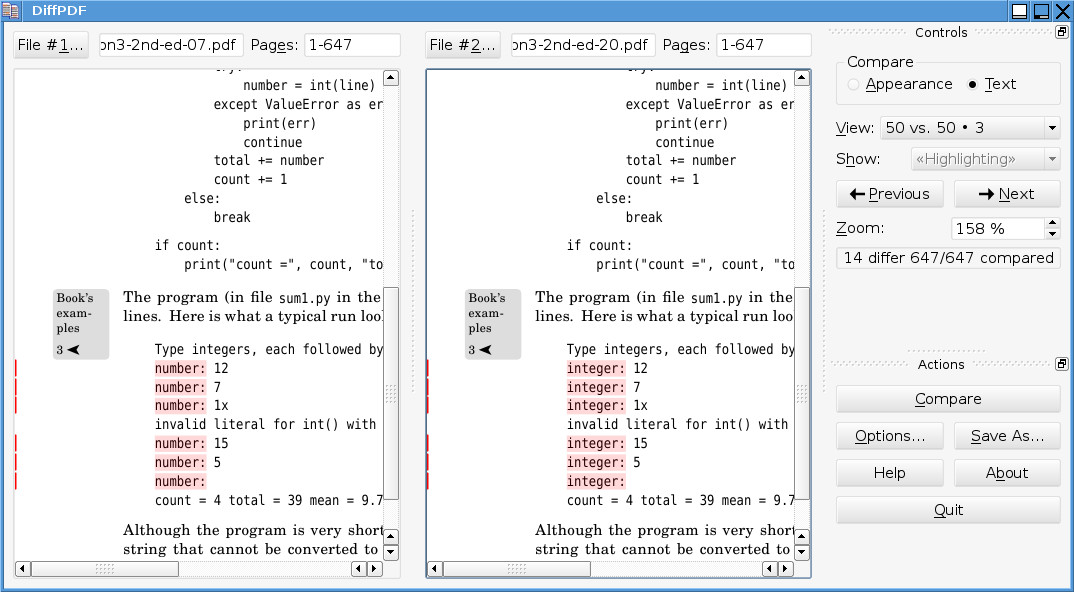The height and width of the screenshot is (592, 1074).
Task: Right horizontal scroll arrow in File #2 viewer
Action: click(786, 569)
